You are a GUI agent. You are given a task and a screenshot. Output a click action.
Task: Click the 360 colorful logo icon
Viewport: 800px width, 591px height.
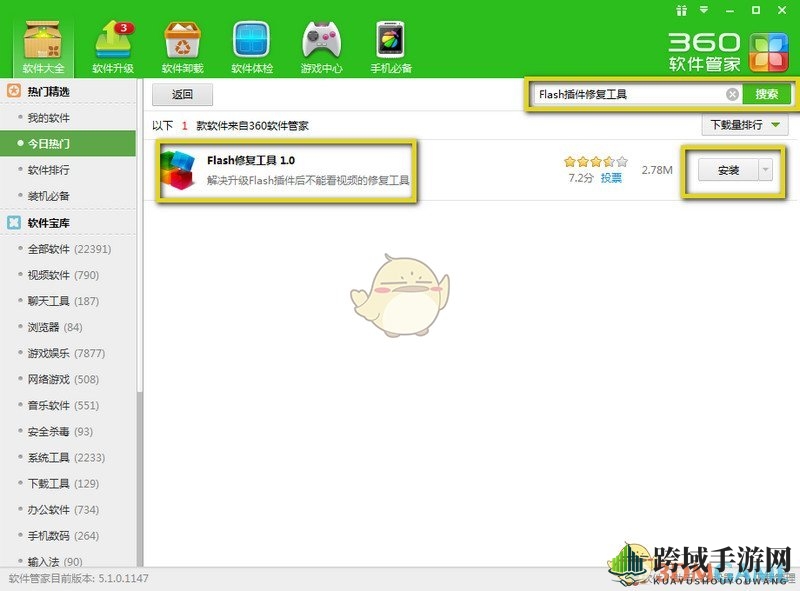(769, 53)
